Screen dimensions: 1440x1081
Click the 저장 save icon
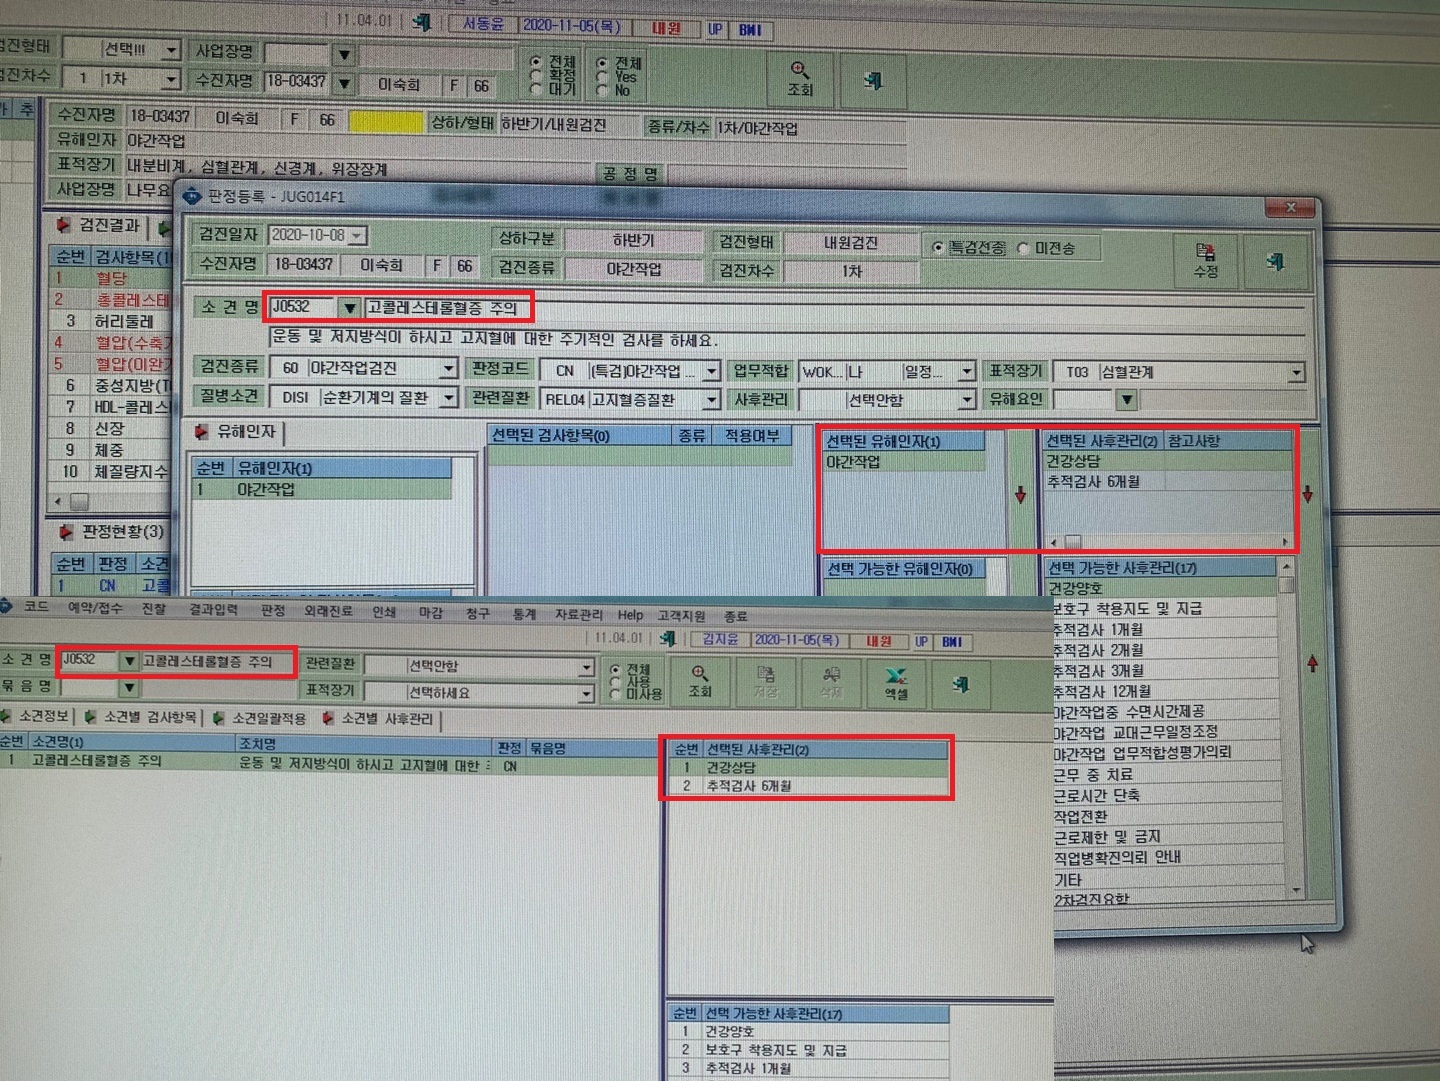[x=766, y=682]
